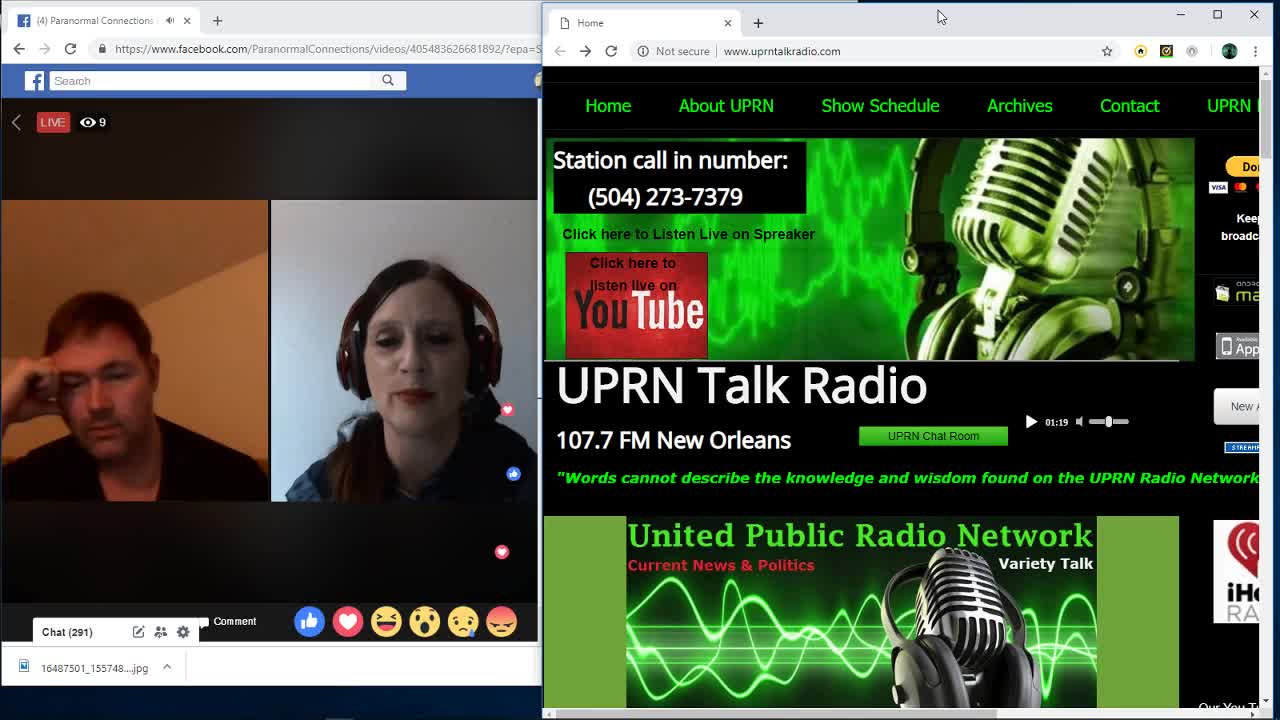1280x720 pixels.
Task: Reload the UPRN Talk Radio page
Action: pyautogui.click(x=611, y=51)
